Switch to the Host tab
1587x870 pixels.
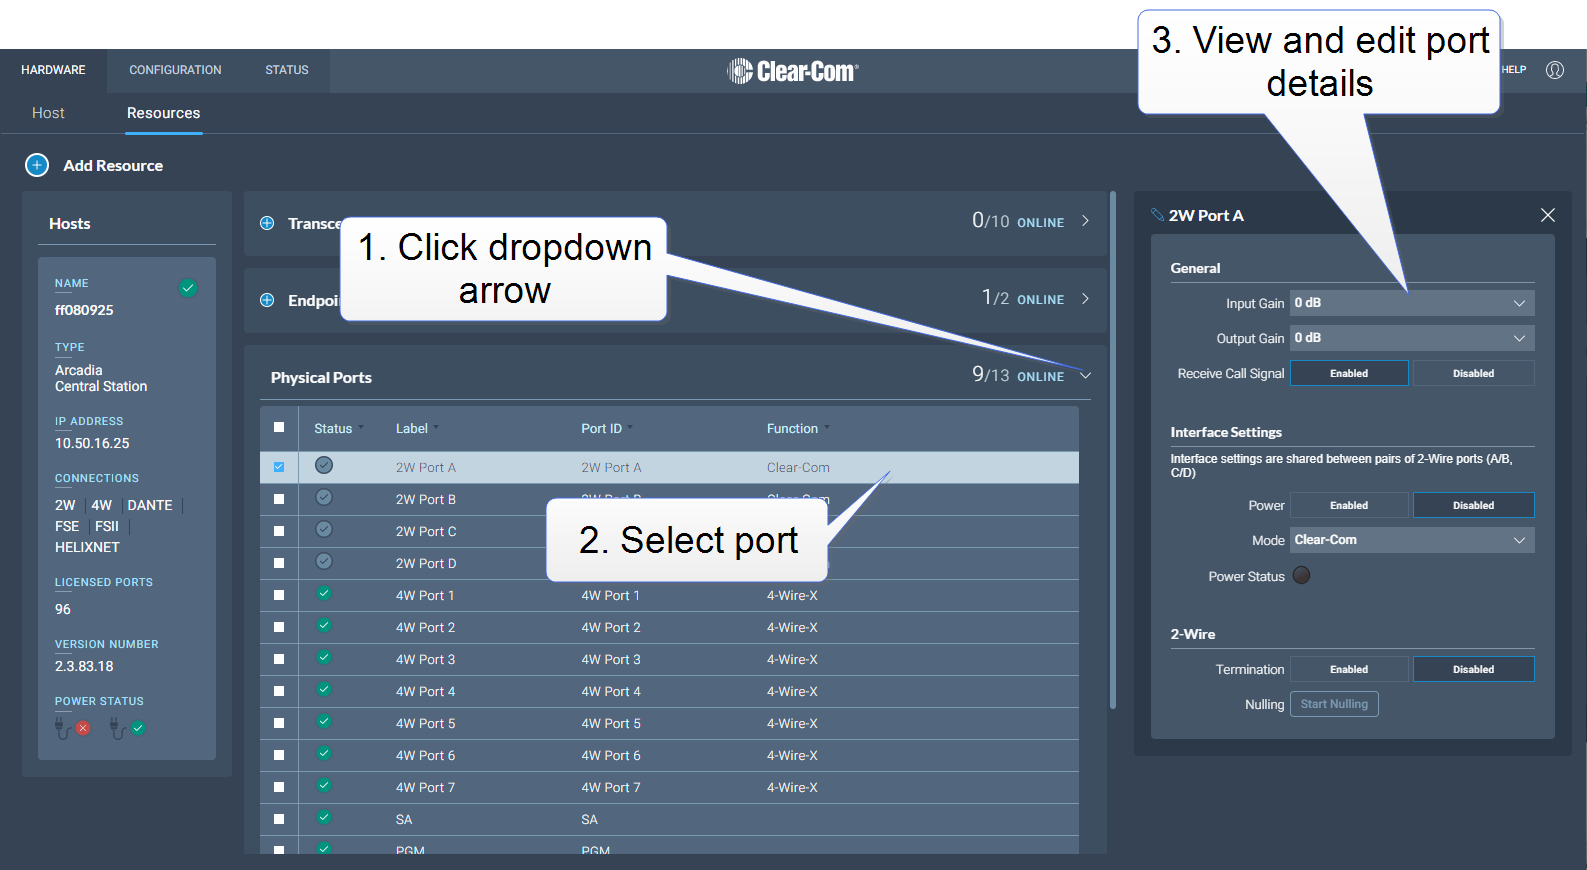(48, 113)
